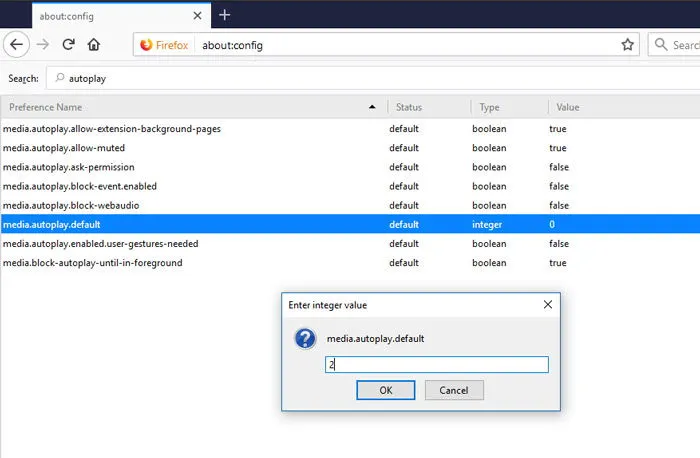The height and width of the screenshot is (458, 700).
Task: Select media.autoplay.block-event.enabled preference
Action: coord(80,186)
